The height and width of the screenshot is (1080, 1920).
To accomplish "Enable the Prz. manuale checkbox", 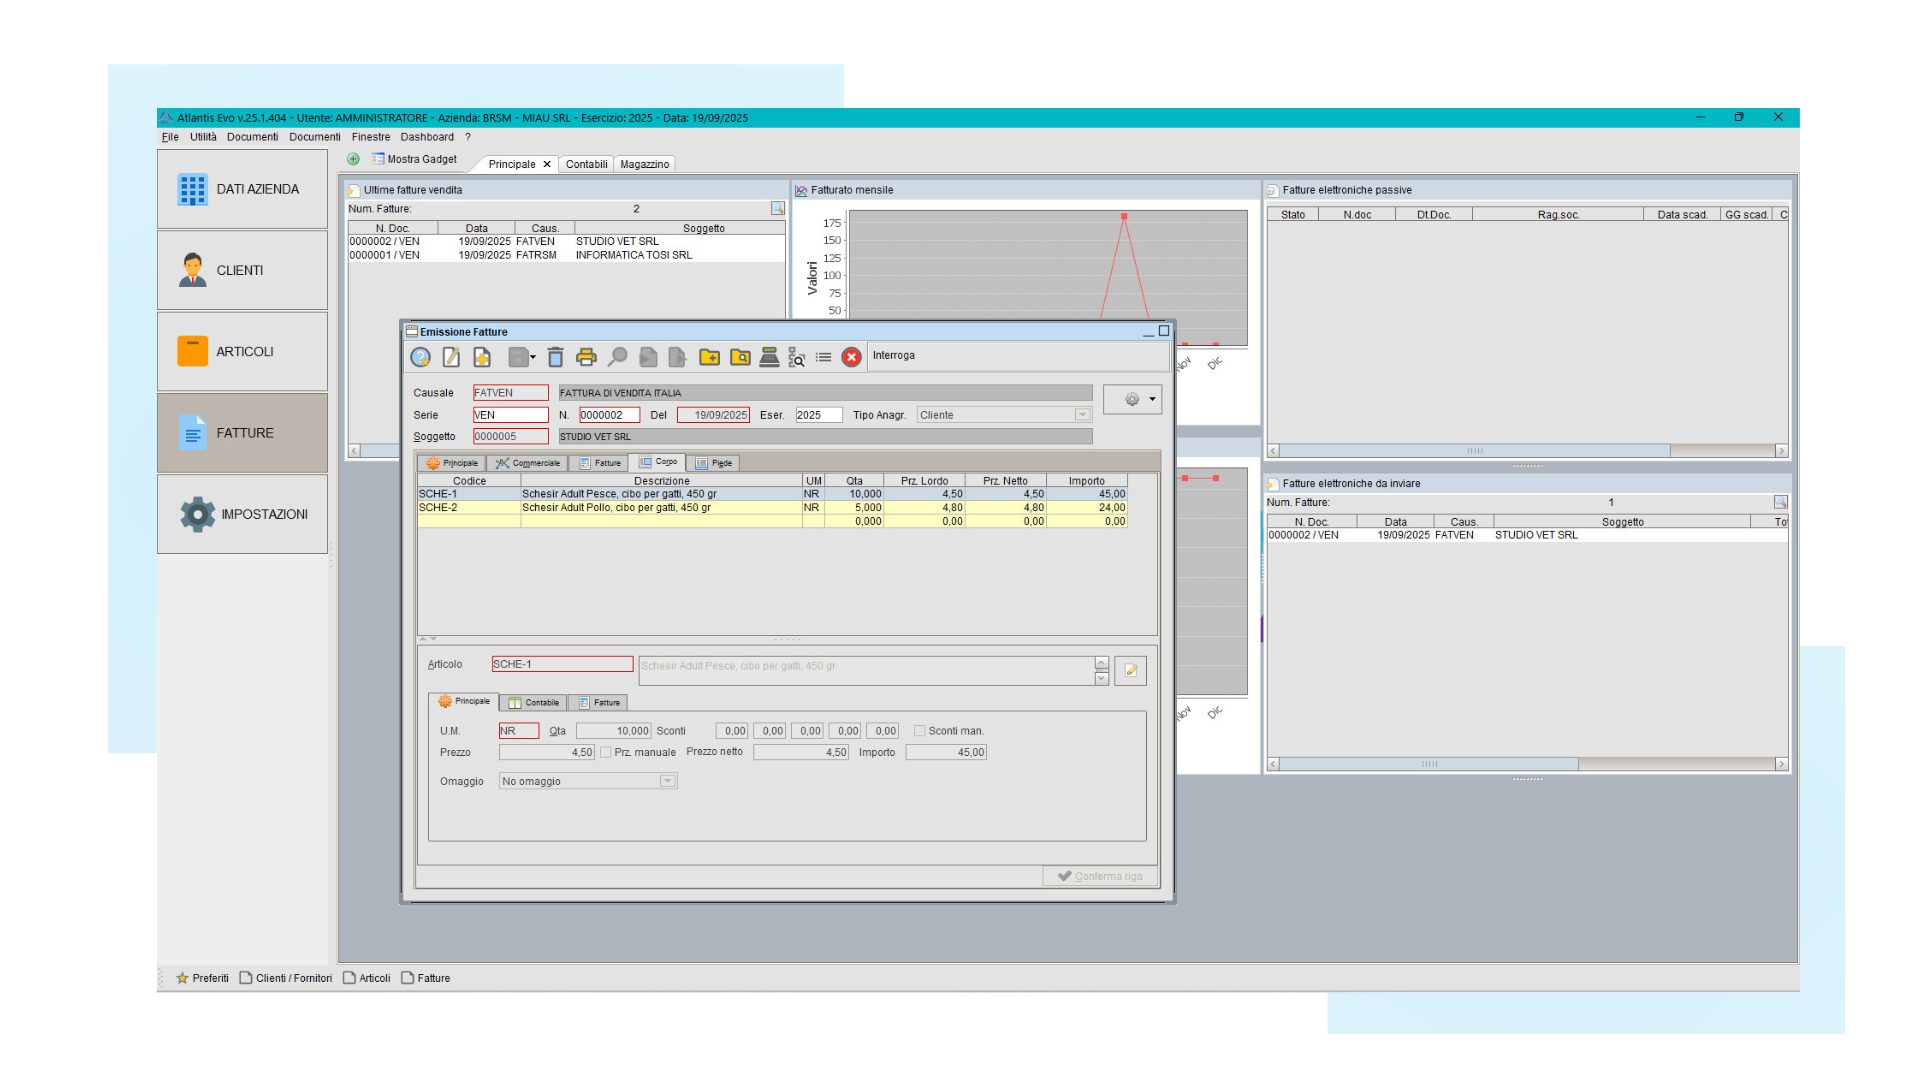I will 606,752.
